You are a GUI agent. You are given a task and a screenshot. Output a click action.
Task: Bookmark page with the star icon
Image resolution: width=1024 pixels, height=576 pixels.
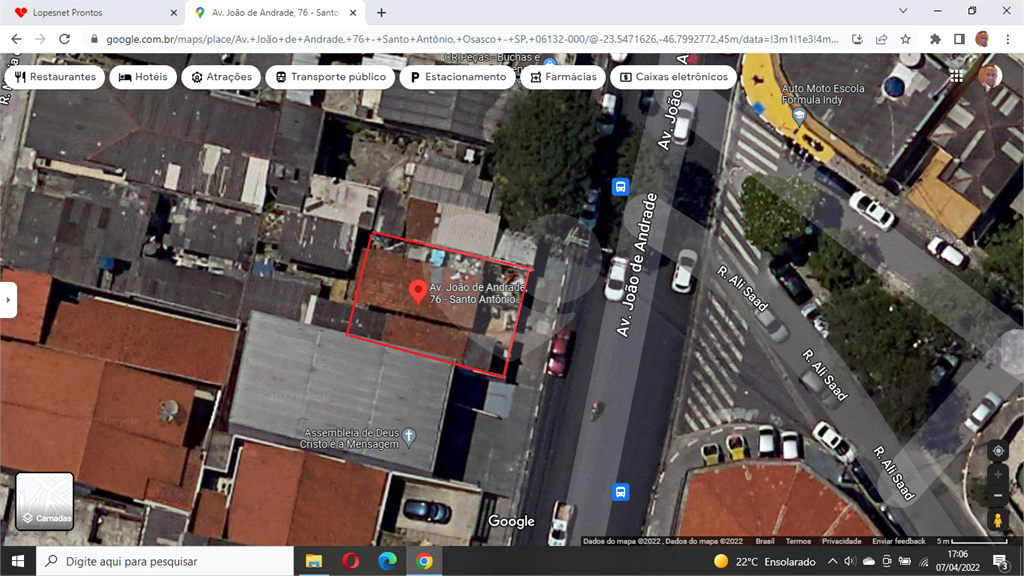905,39
